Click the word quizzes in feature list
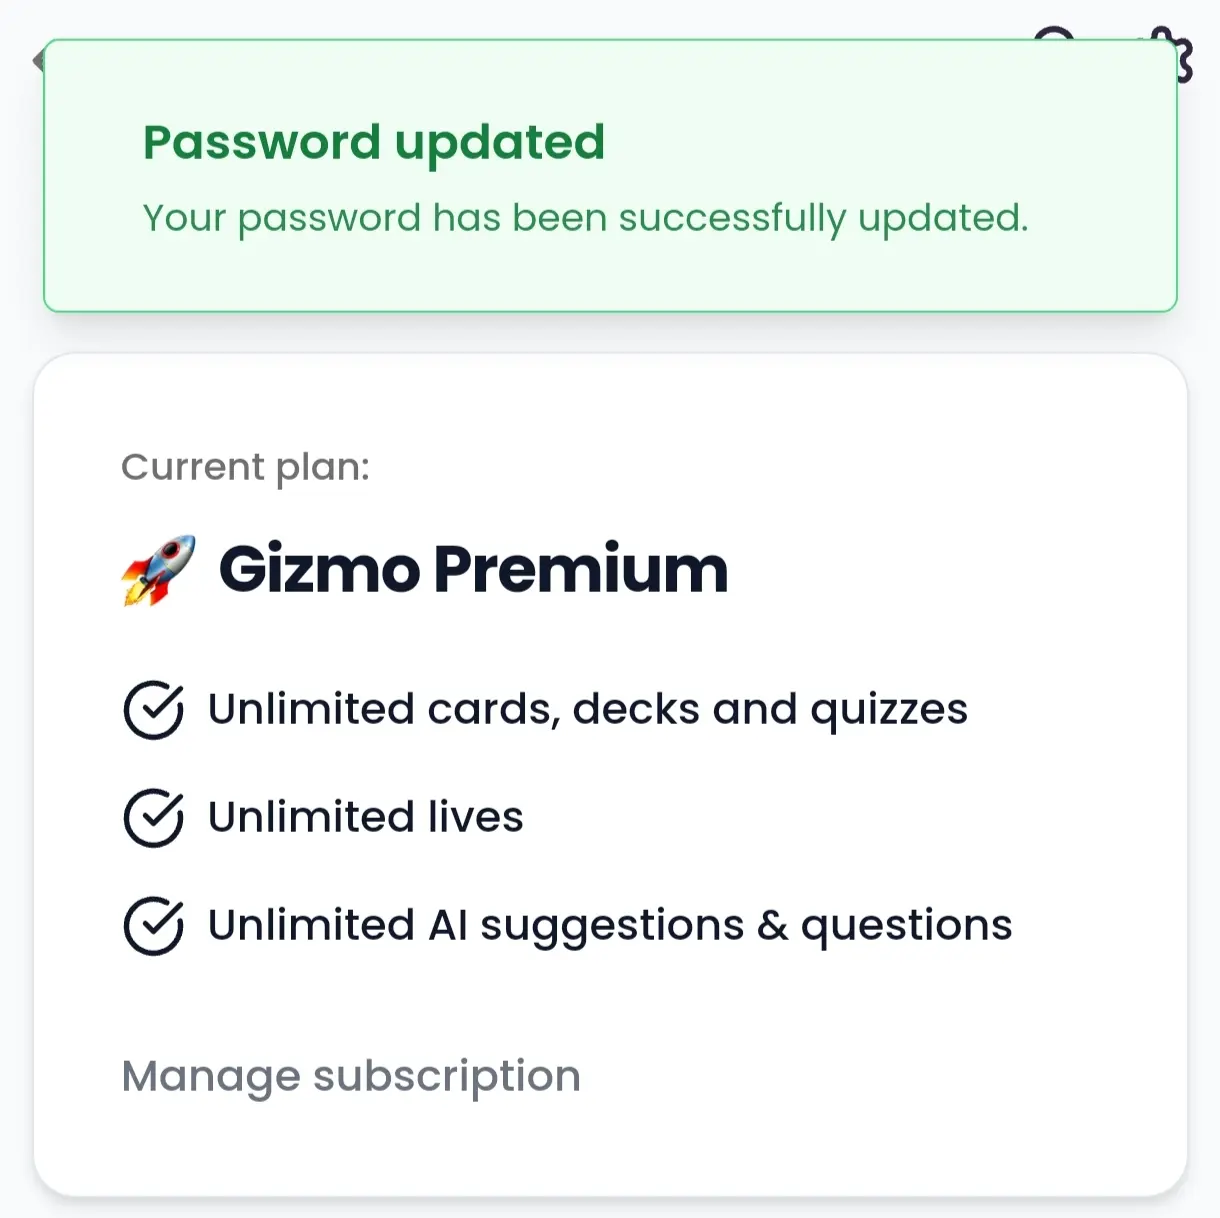 (x=889, y=711)
